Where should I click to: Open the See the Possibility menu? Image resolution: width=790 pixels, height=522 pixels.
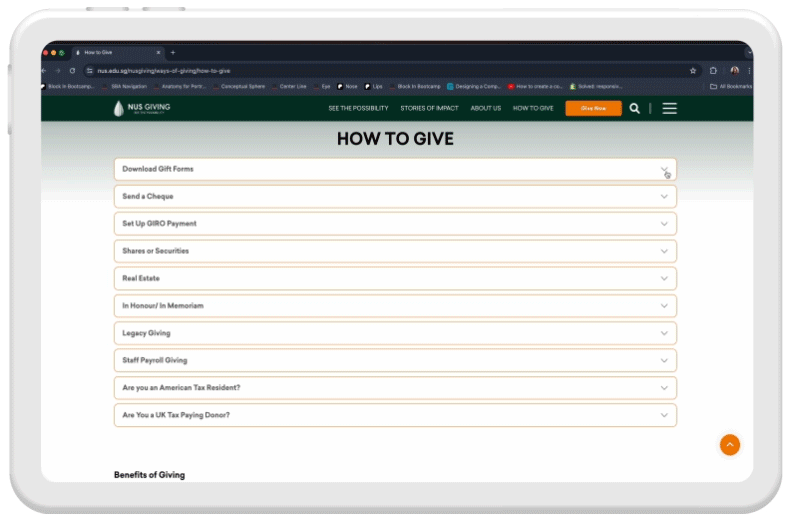[x=358, y=108]
